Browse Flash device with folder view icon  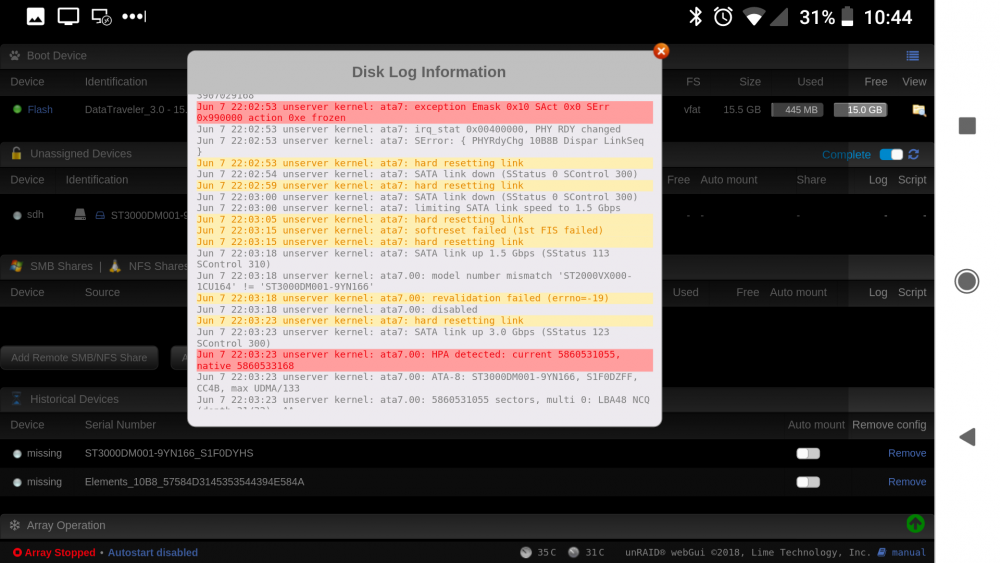918,110
